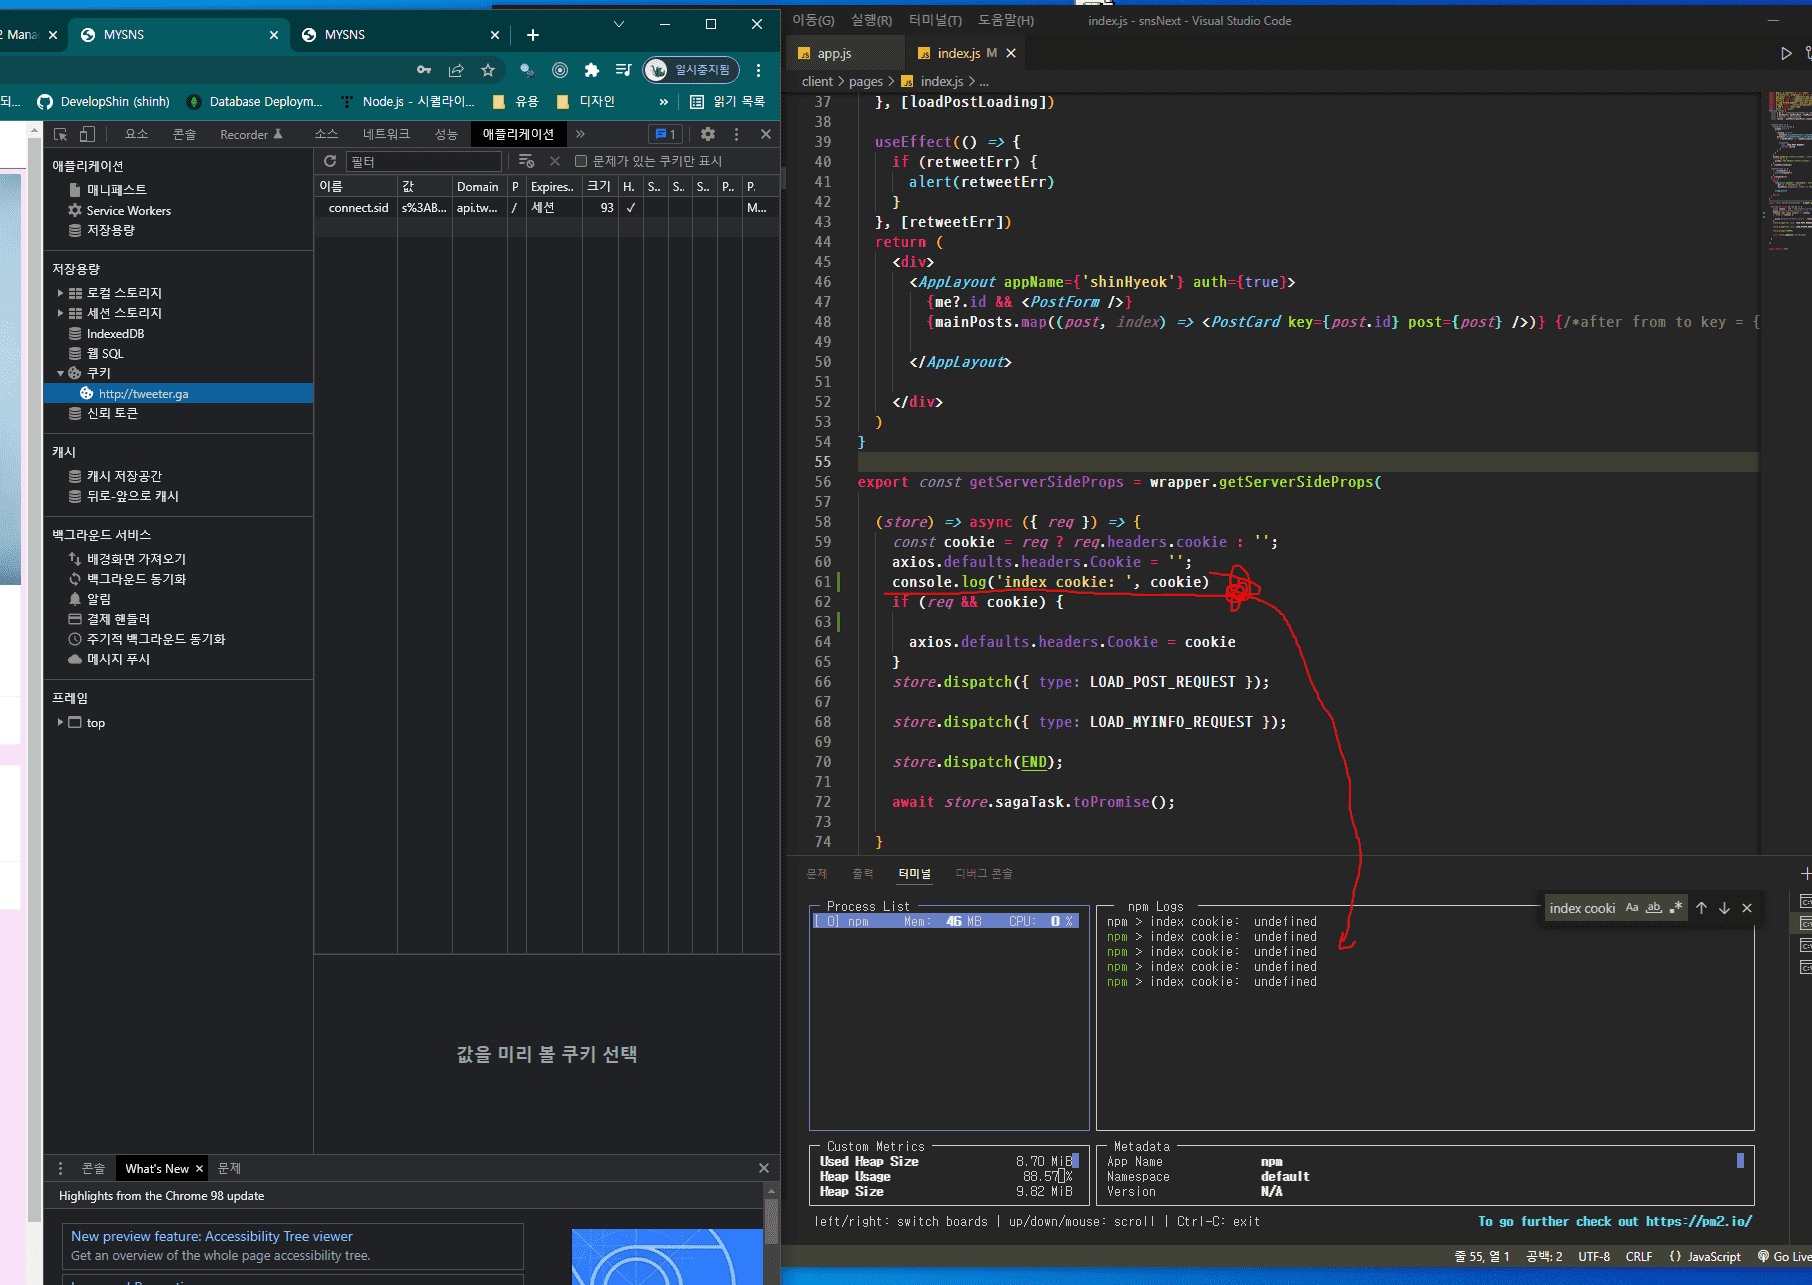This screenshot has width=1812, height=1285.
Task: Click the DevTools inspect element picker icon
Action: [x=60, y=134]
